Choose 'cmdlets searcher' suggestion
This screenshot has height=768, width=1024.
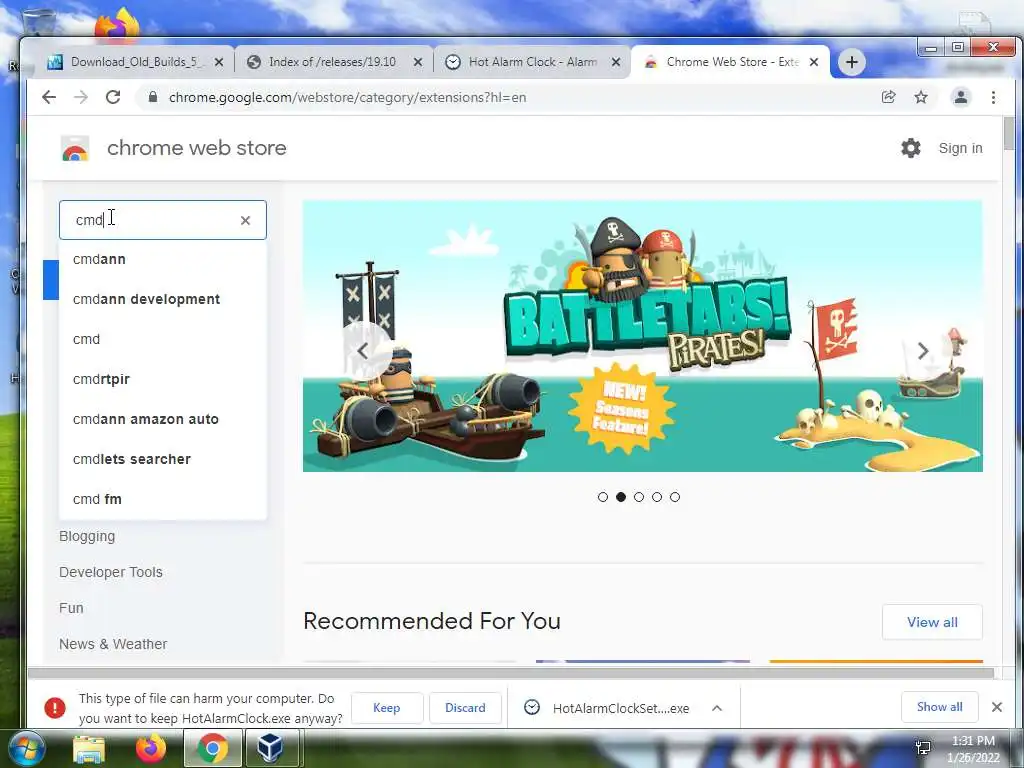coord(163,459)
